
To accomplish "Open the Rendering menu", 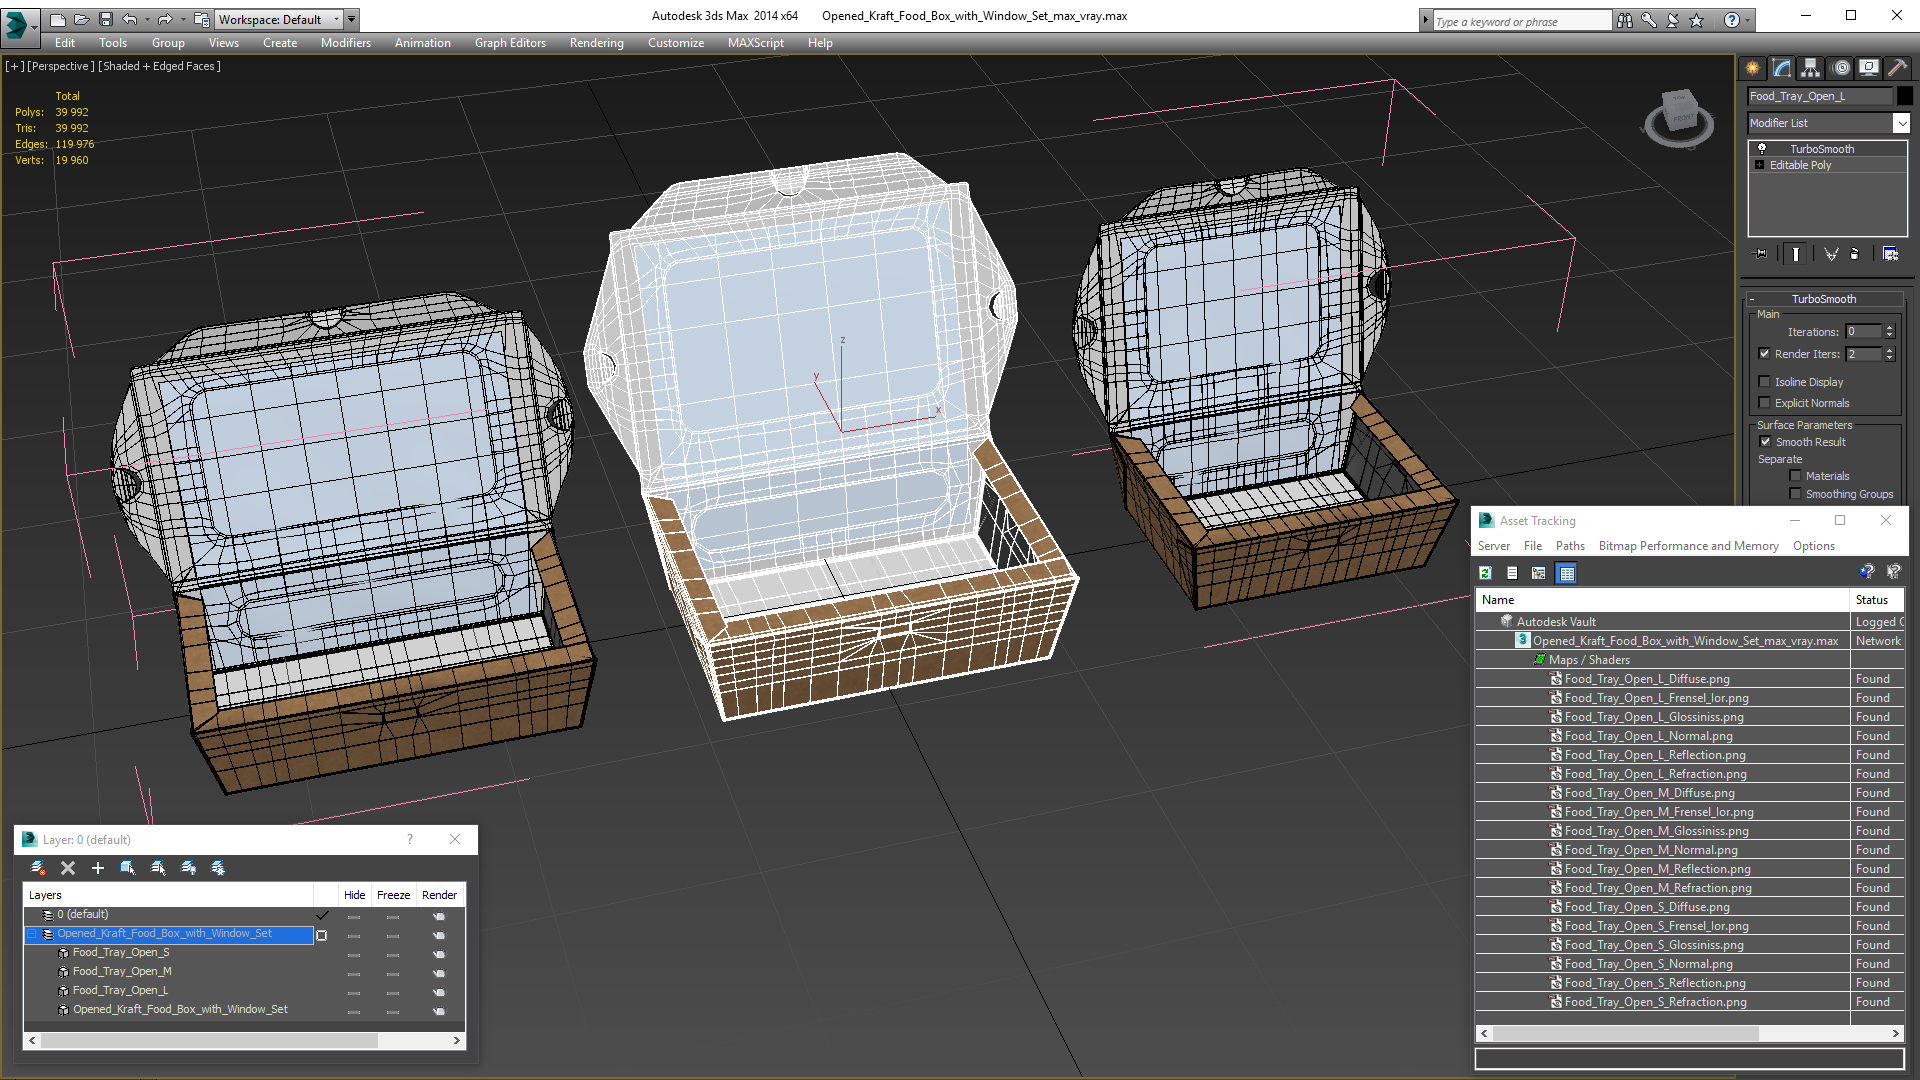I will point(596,43).
